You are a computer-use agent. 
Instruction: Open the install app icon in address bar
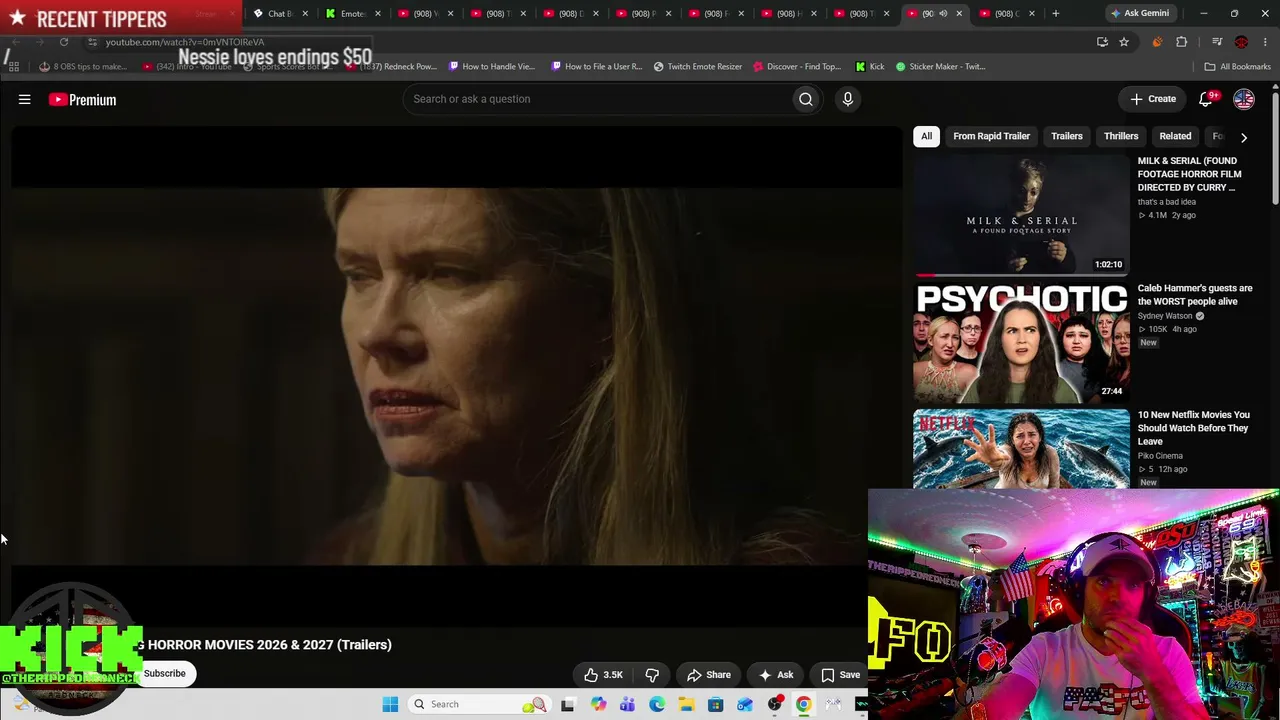tap(1102, 42)
